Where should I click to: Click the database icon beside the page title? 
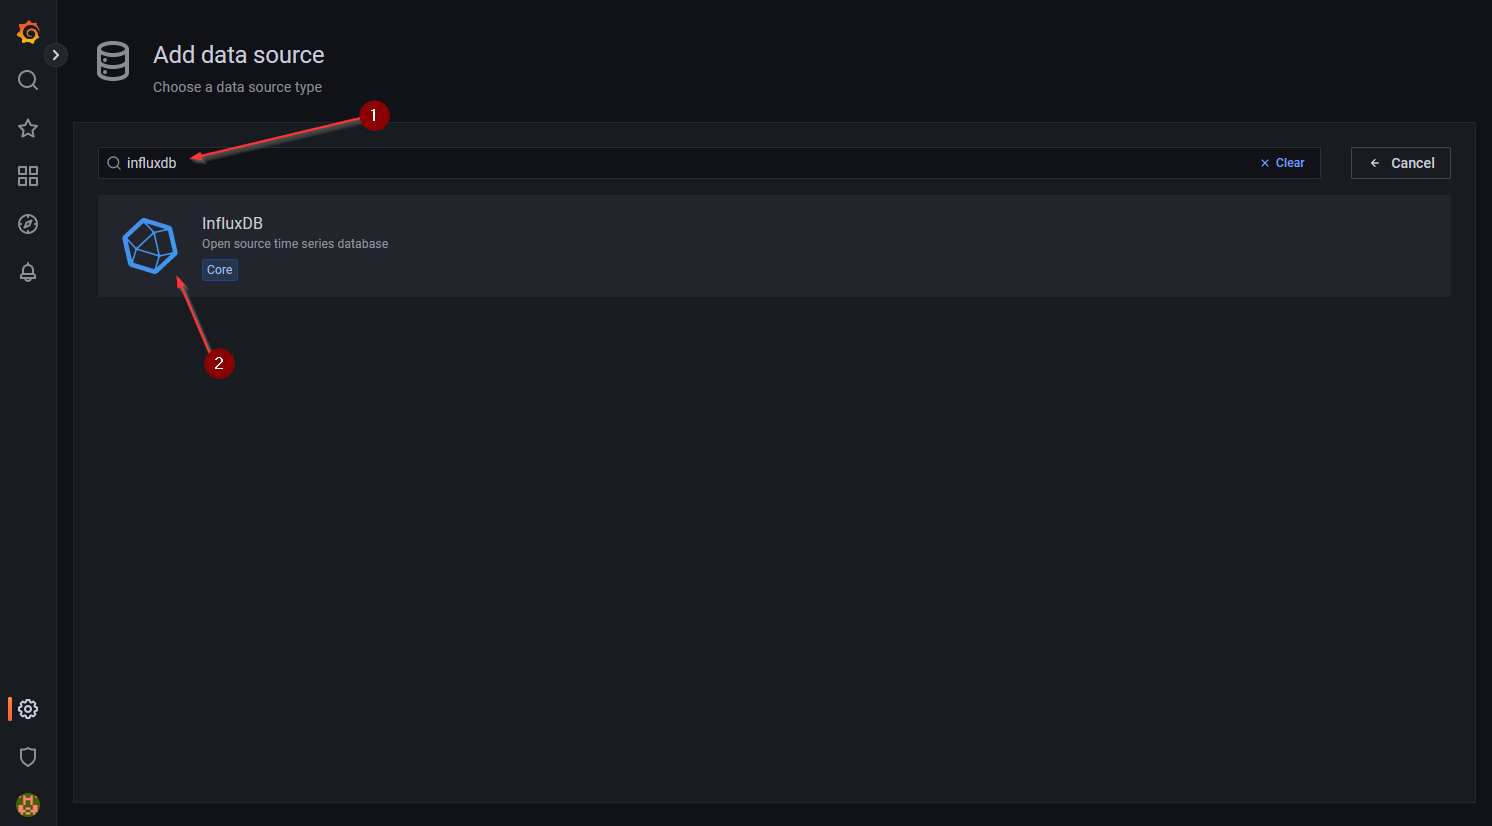click(x=113, y=61)
